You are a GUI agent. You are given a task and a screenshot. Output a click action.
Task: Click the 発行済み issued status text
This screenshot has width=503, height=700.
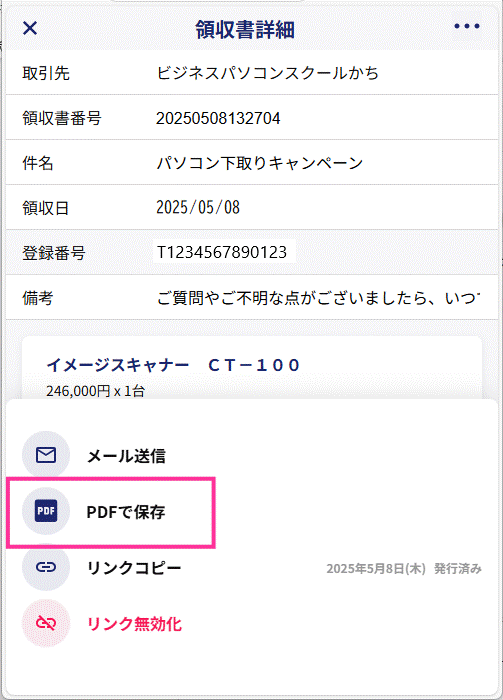pos(458,569)
